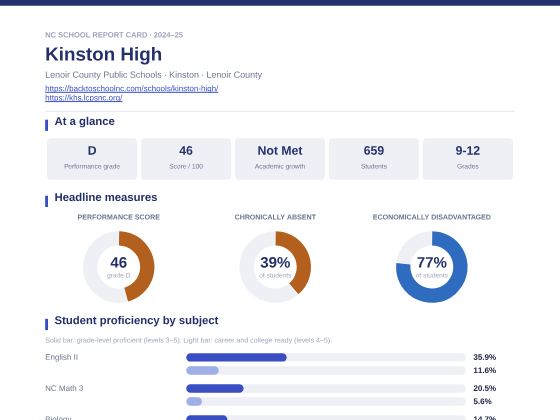Click the Lenoir County Public Schools subtitle
The width and height of the screenshot is (560, 420).
pyautogui.click(x=154, y=75)
